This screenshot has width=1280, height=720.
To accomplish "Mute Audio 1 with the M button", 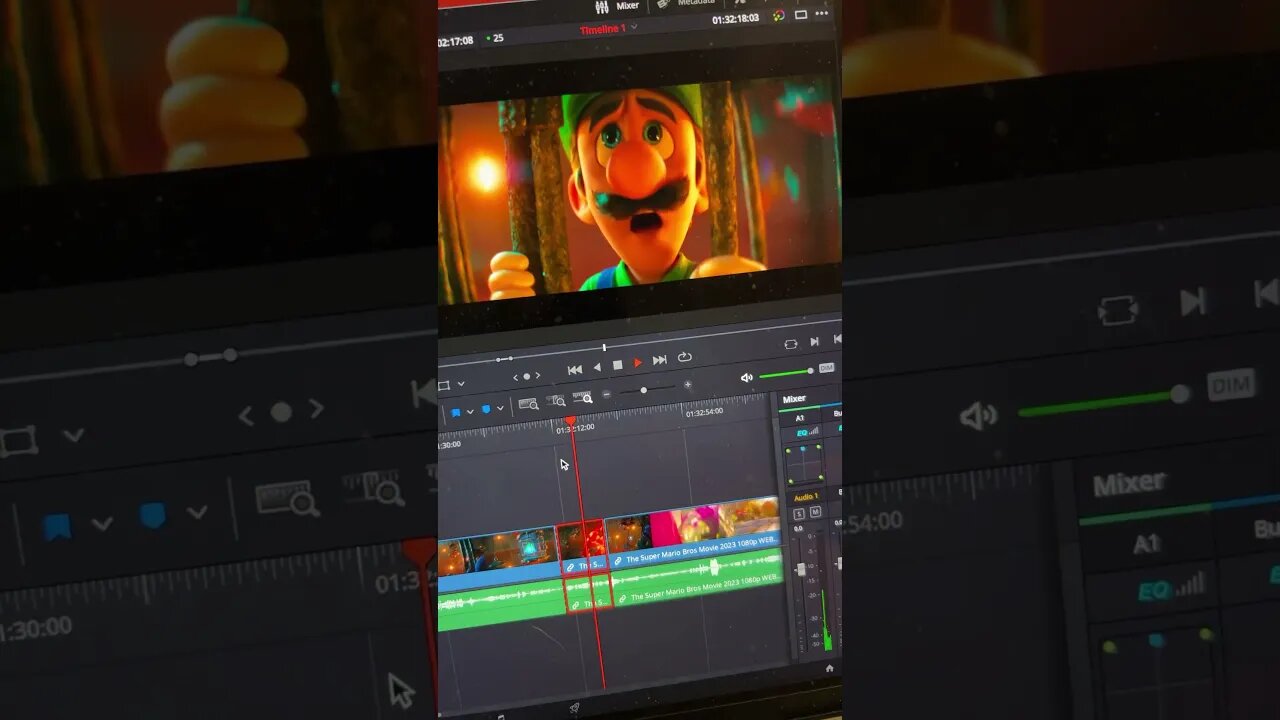I will click(x=815, y=512).
